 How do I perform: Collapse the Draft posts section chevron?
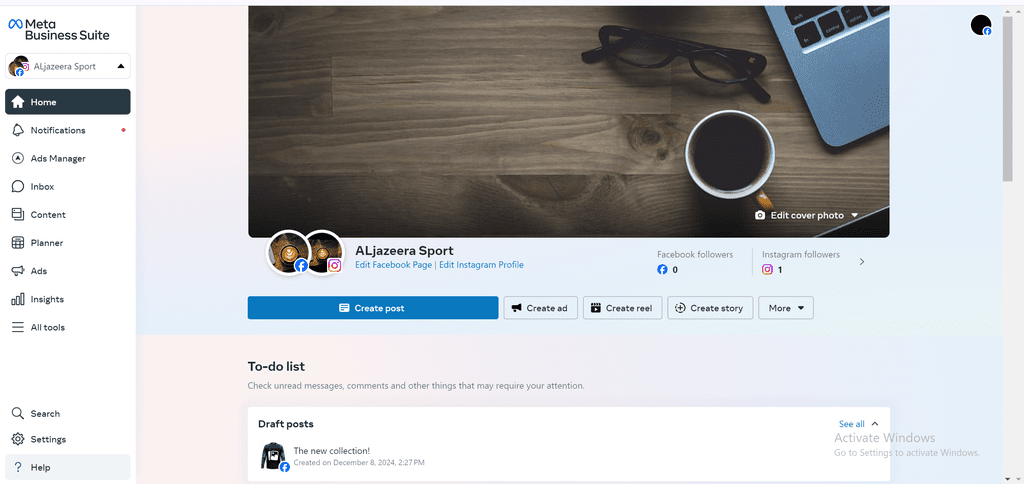click(875, 424)
